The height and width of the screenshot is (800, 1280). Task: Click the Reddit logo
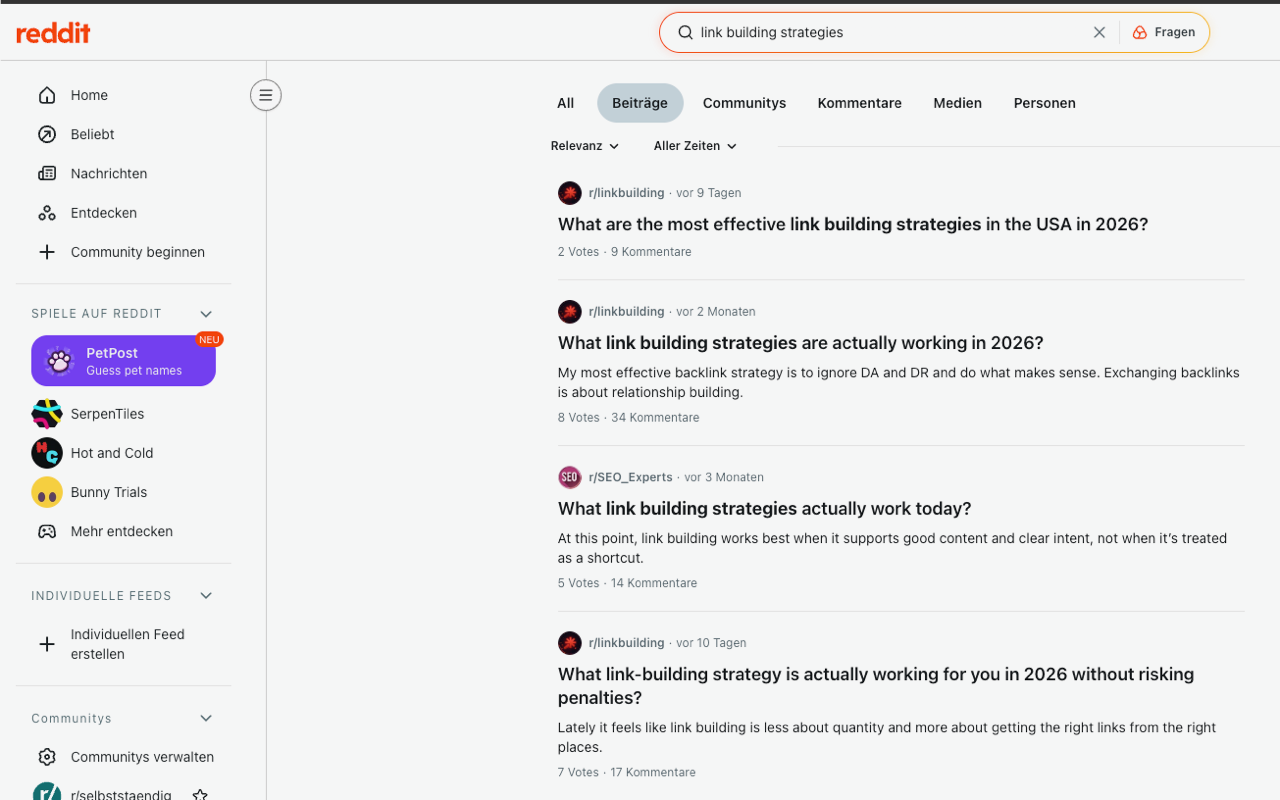click(52, 31)
